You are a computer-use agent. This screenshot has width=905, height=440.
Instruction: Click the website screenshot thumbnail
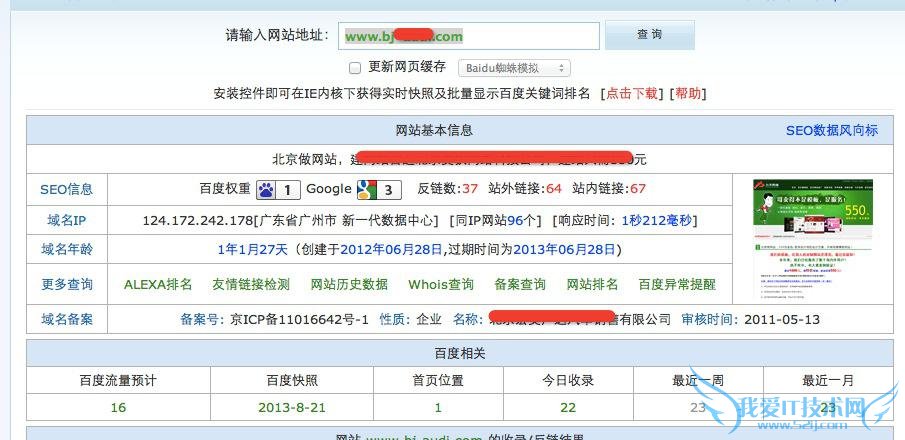click(x=813, y=238)
